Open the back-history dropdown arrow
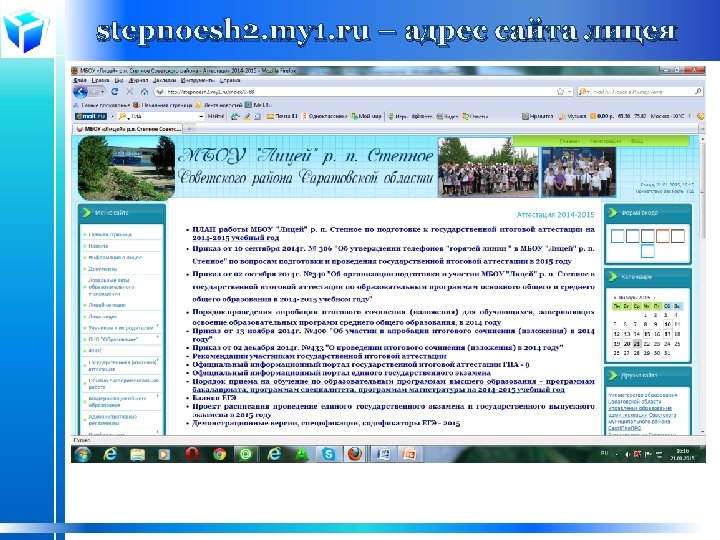This screenshot has height=540, width=720. 102,92
